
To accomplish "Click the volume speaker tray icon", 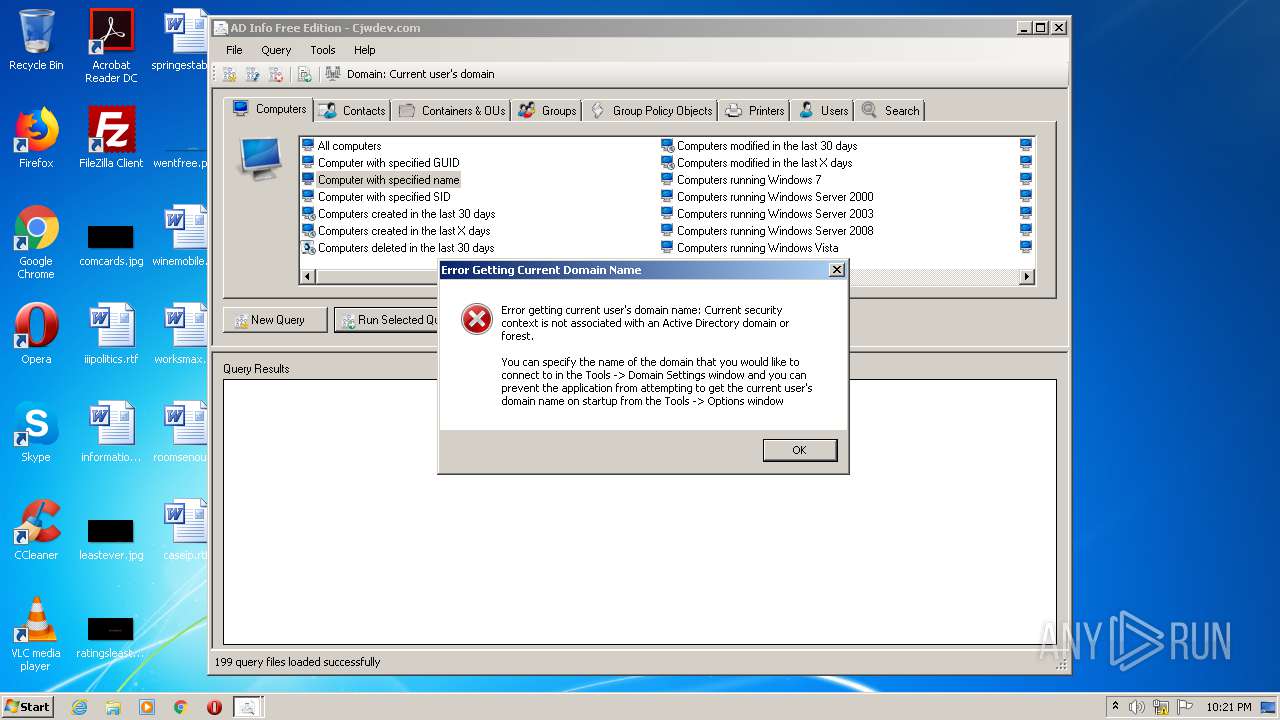I will pyautogui.click(x=1137, y=707).
